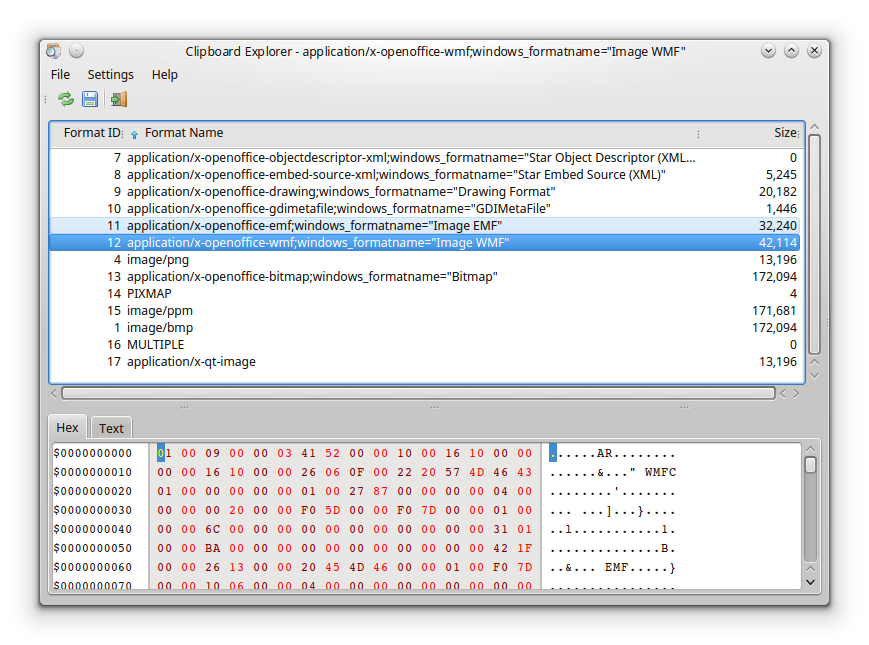This screenshot has width=869, height=645.
Task: Select the Image EMF format row
Action: pyautogui.click(x=314, y=225)
